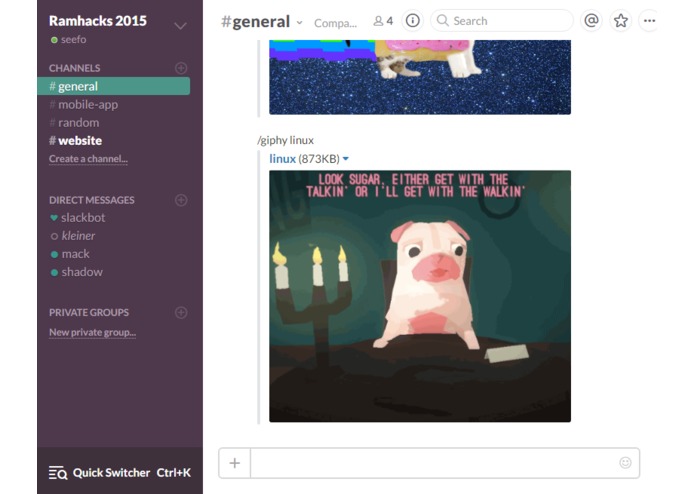Open the more options ellipsis icon
Image resolution: width=695 pixels, height=494 pixels.
pos(649,21)
